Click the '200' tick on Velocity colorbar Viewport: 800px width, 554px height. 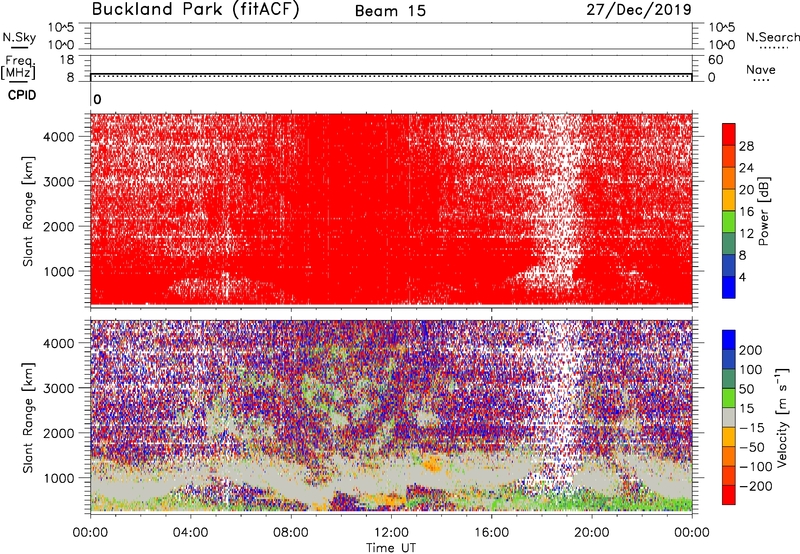click(x=750, y=350)
